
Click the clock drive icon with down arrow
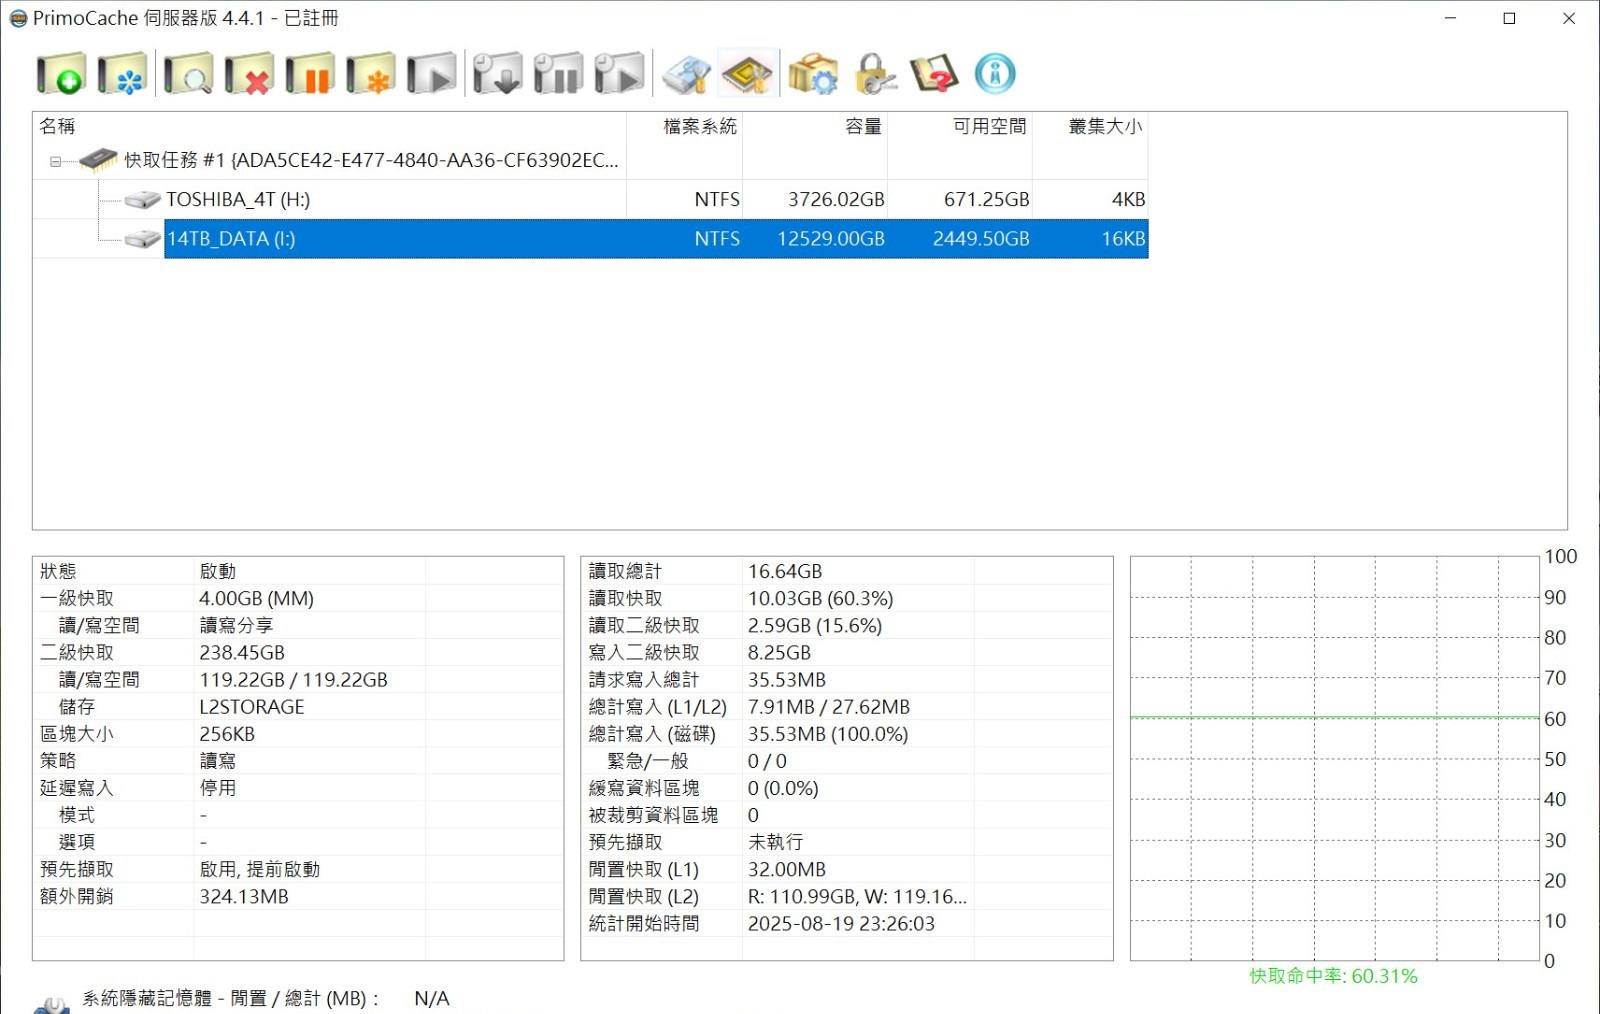[x=497, y=74]
